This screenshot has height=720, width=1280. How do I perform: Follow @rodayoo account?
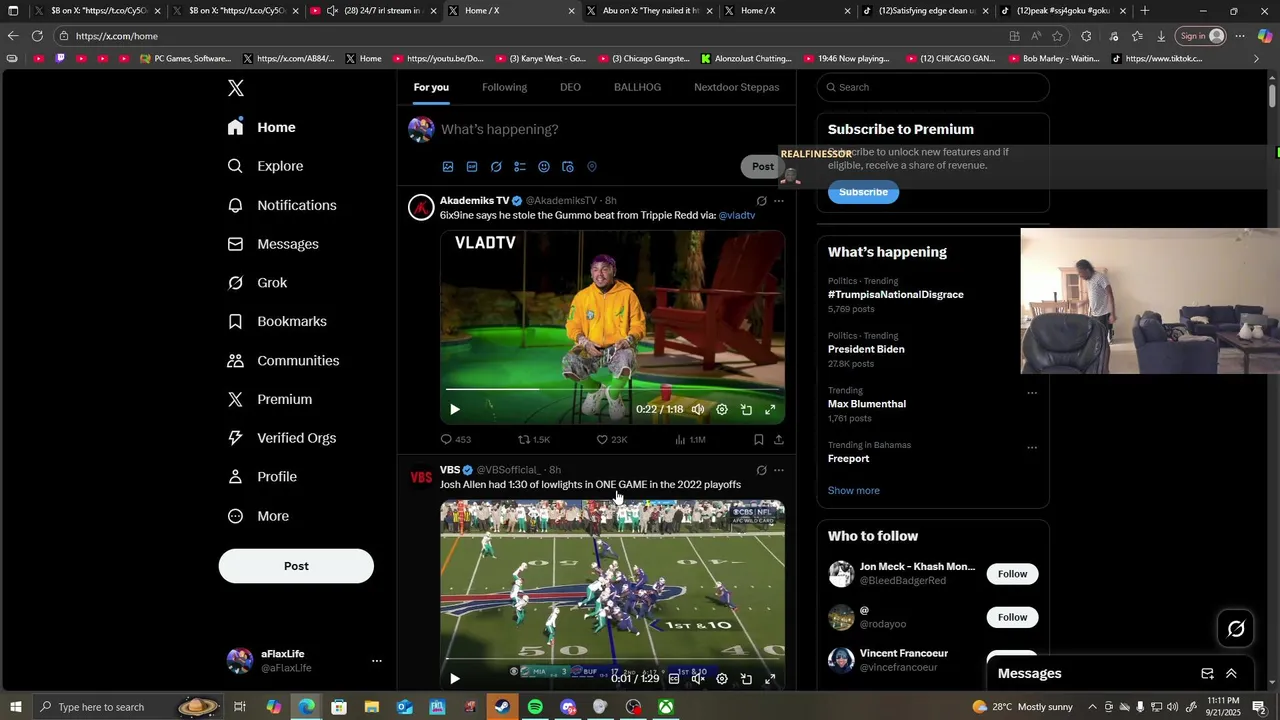(1012, 617)
